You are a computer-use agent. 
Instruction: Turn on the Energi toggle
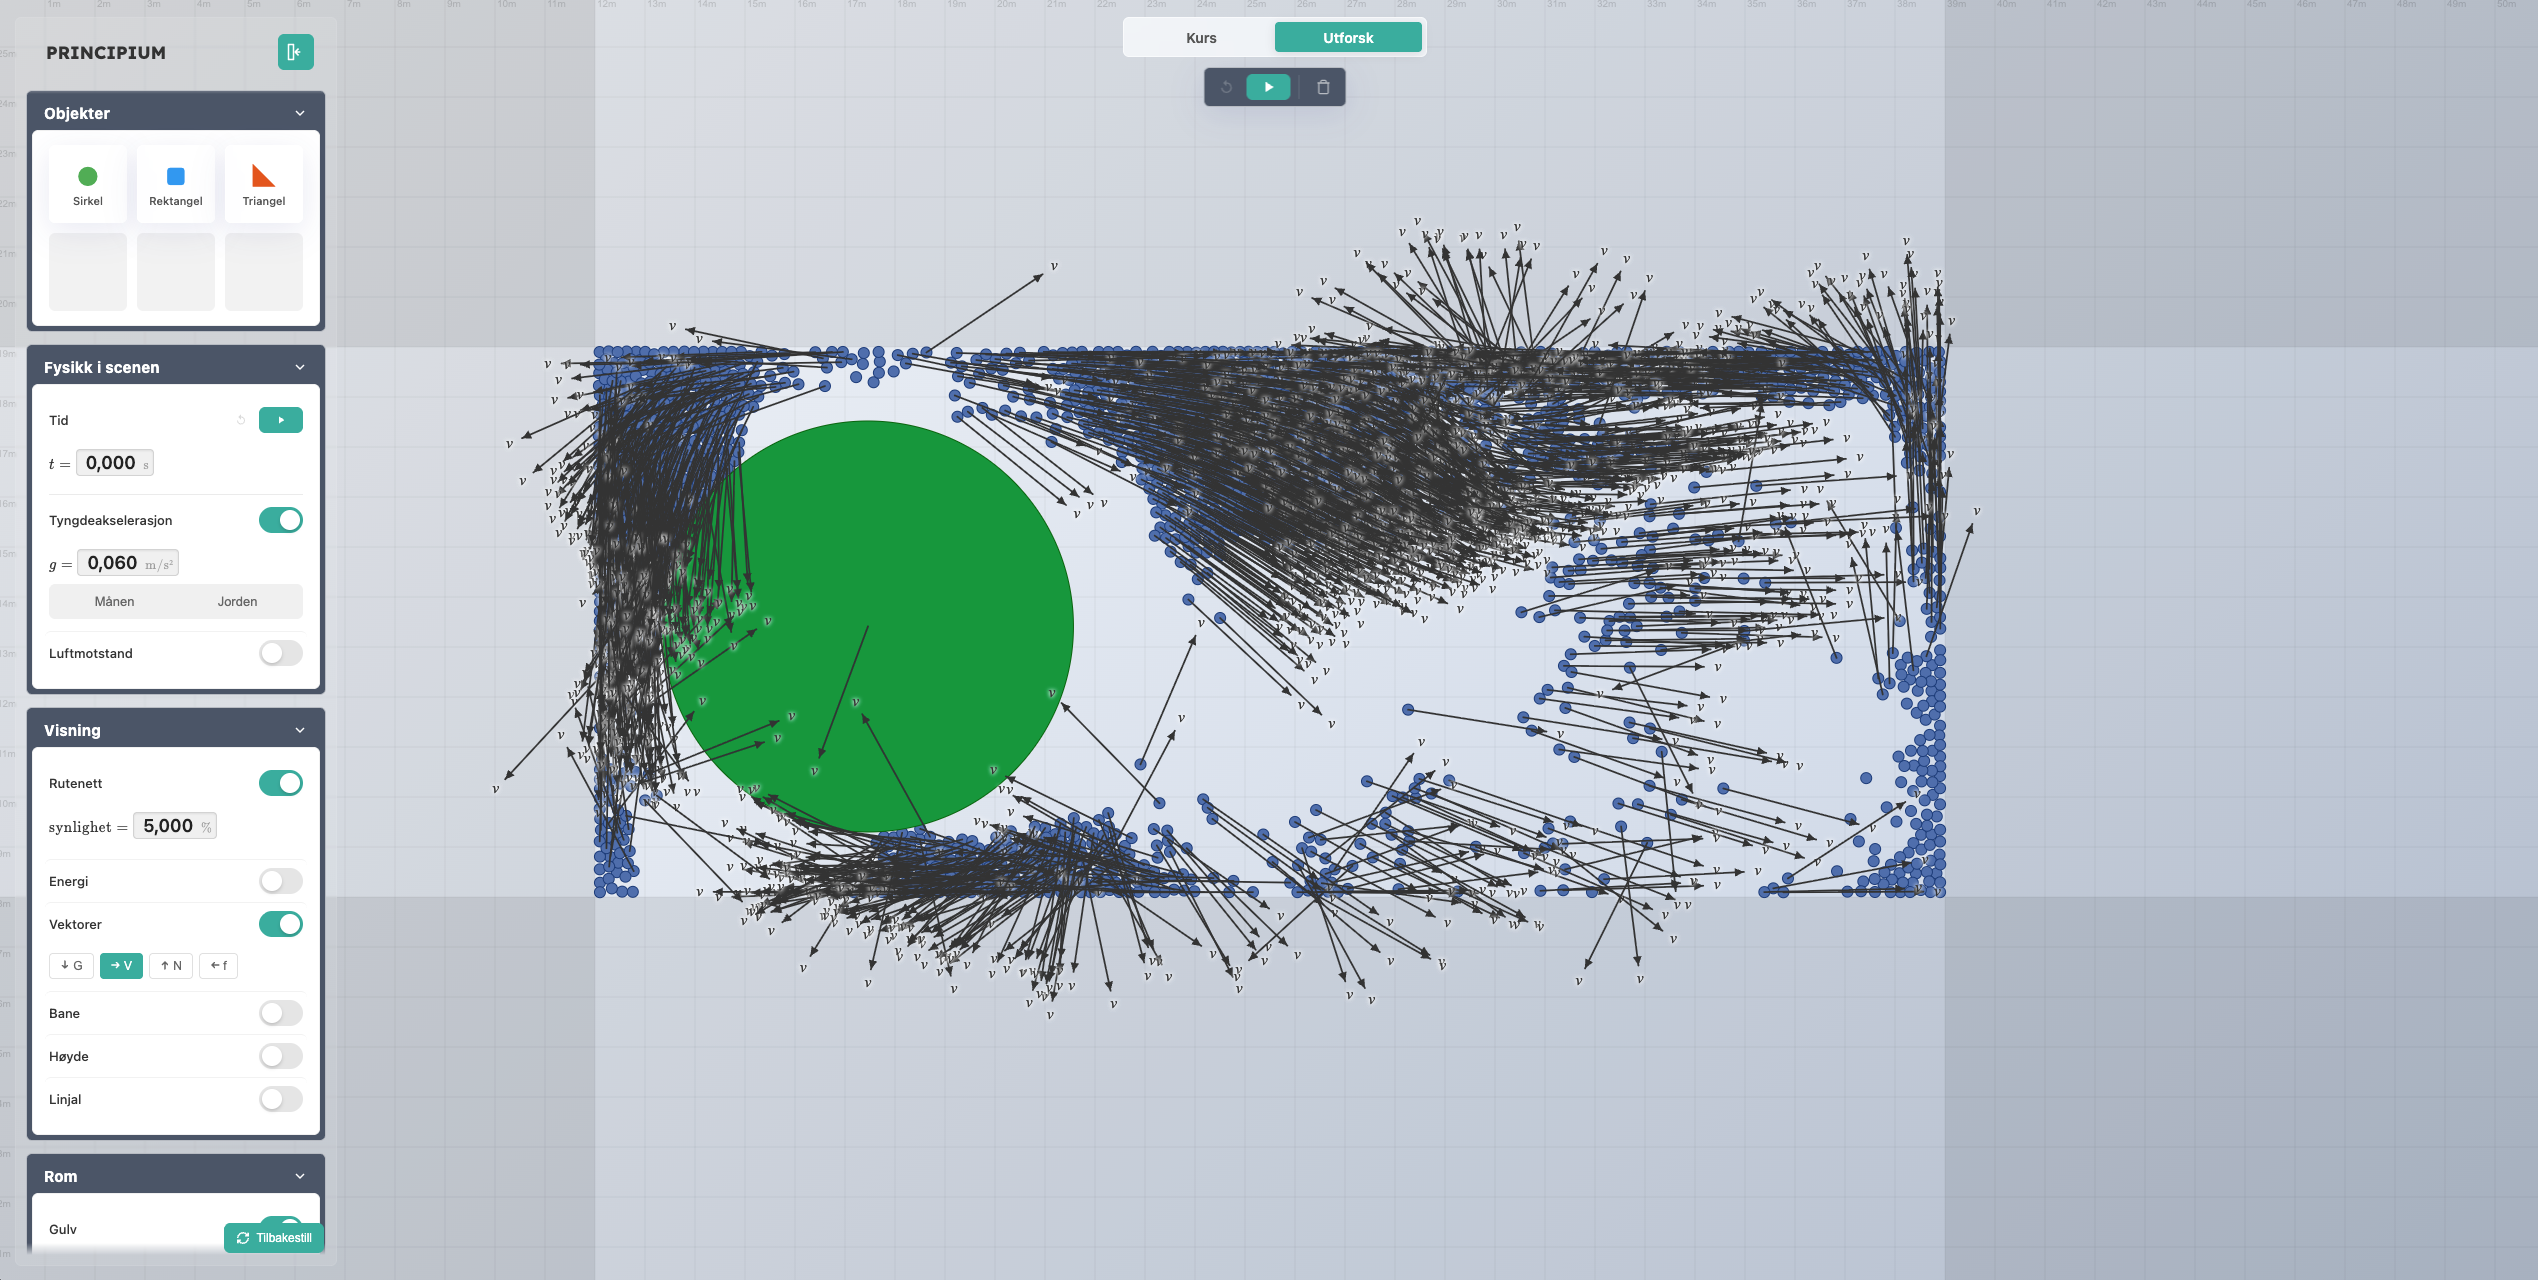(x=281, y=881)
